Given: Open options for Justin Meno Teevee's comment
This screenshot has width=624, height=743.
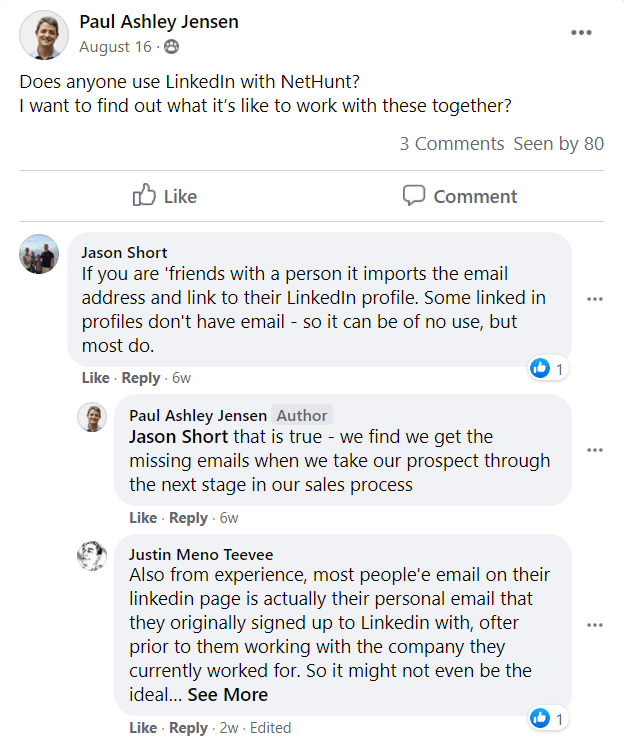Looking at the screenshot, I should 595,625.
